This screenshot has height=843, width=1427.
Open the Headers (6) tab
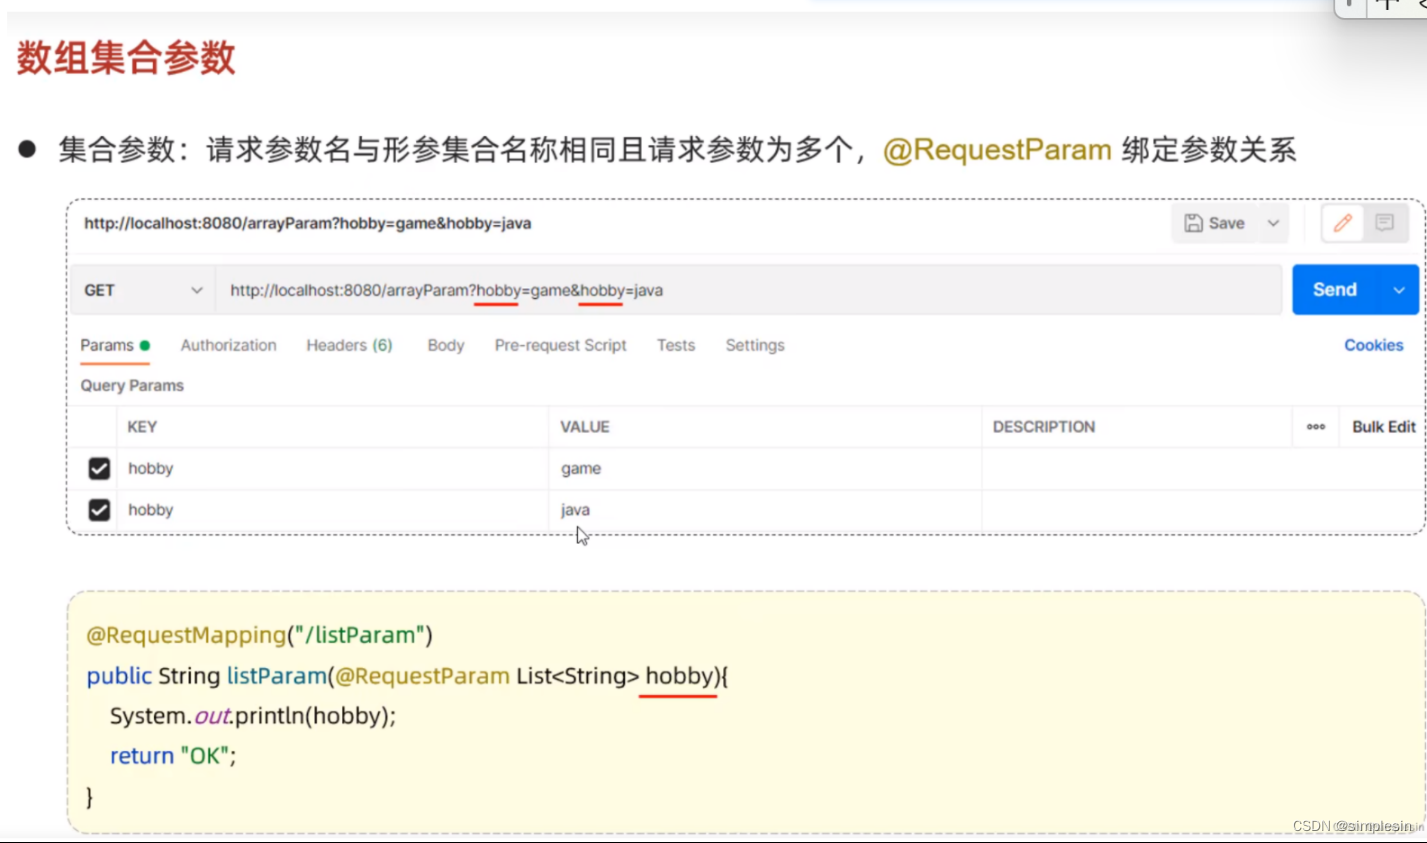coord(348,345)
